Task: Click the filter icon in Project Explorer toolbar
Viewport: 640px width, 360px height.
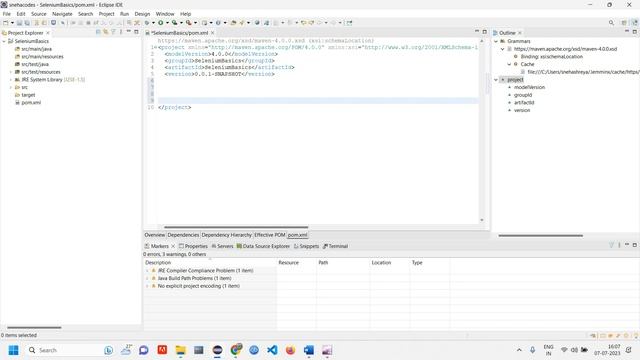Action: pyautogui.click(x=113, y=32)
